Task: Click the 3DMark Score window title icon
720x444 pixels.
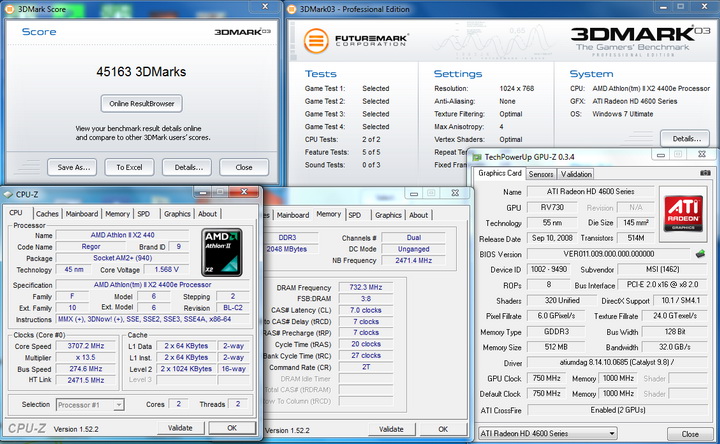Action: (x=9, y=9)
